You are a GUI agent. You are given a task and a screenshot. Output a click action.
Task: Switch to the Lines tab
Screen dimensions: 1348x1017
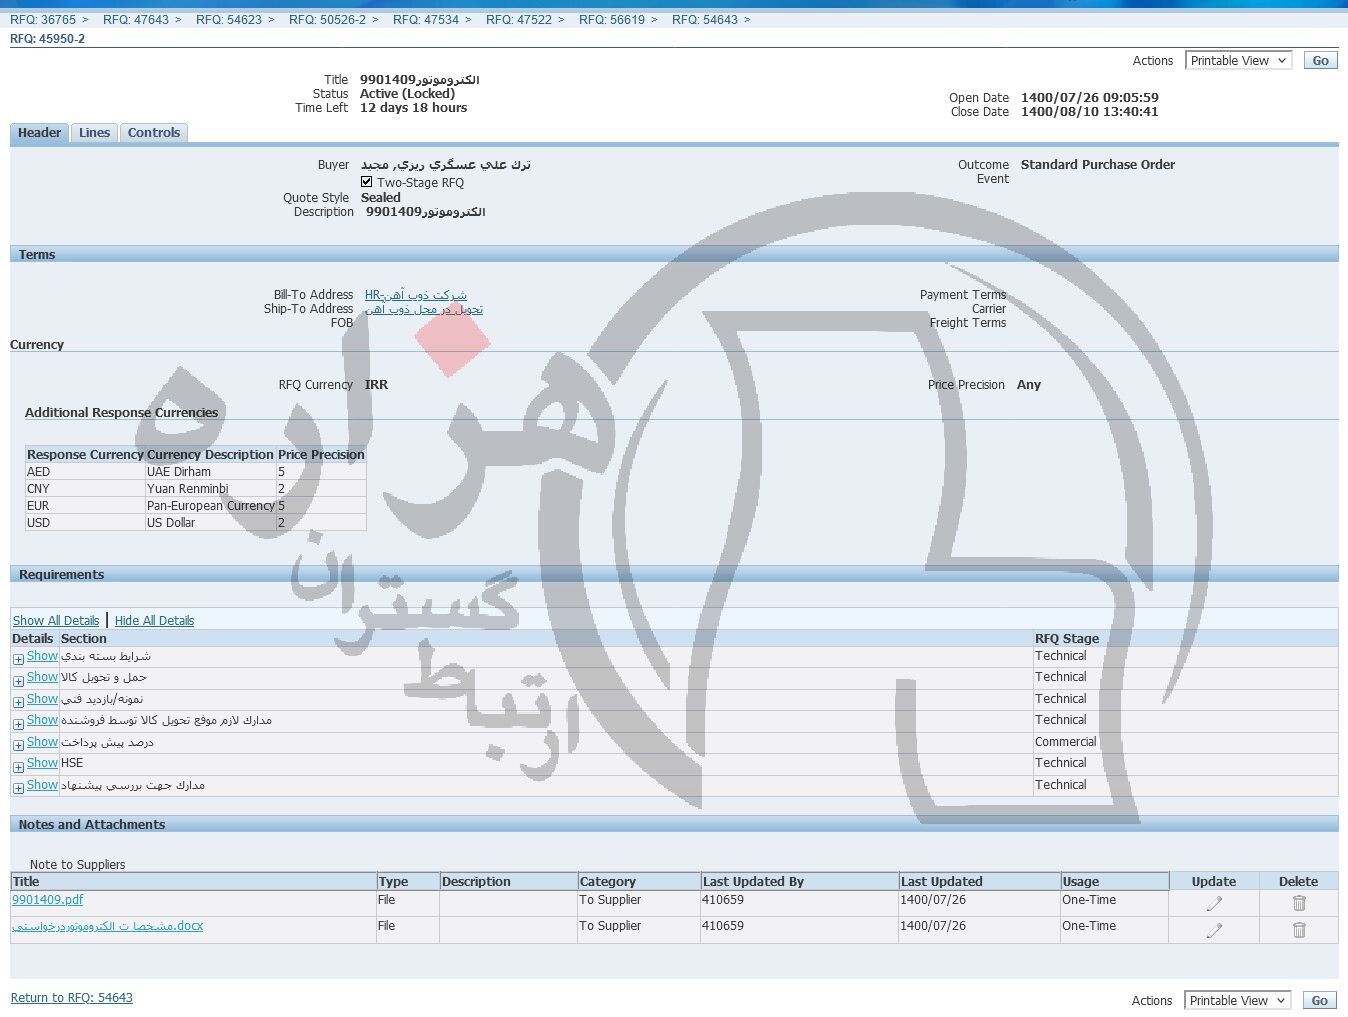94,133
